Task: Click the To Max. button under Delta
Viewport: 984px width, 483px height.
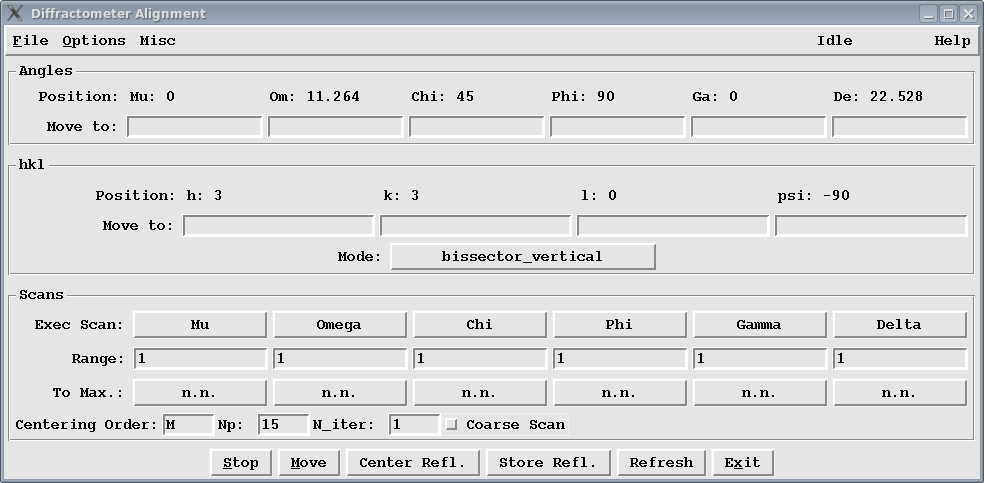Action: coord(899,393)
